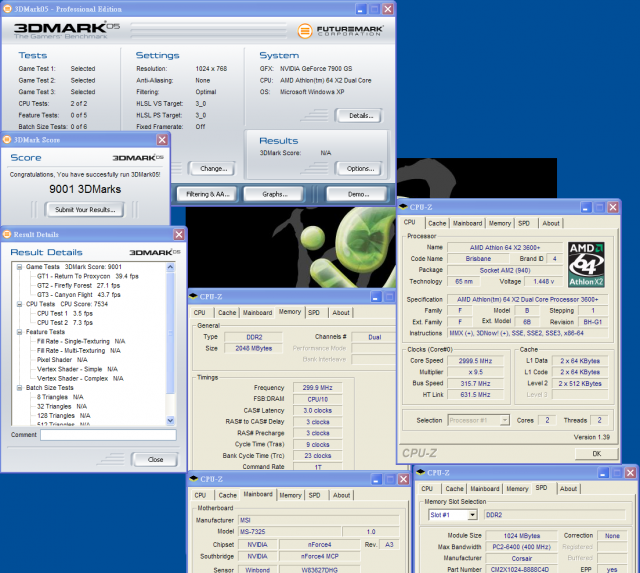640x573 pixels.
Task: Minimize the CPU-Z mainboard window
Action: (376, 479)
